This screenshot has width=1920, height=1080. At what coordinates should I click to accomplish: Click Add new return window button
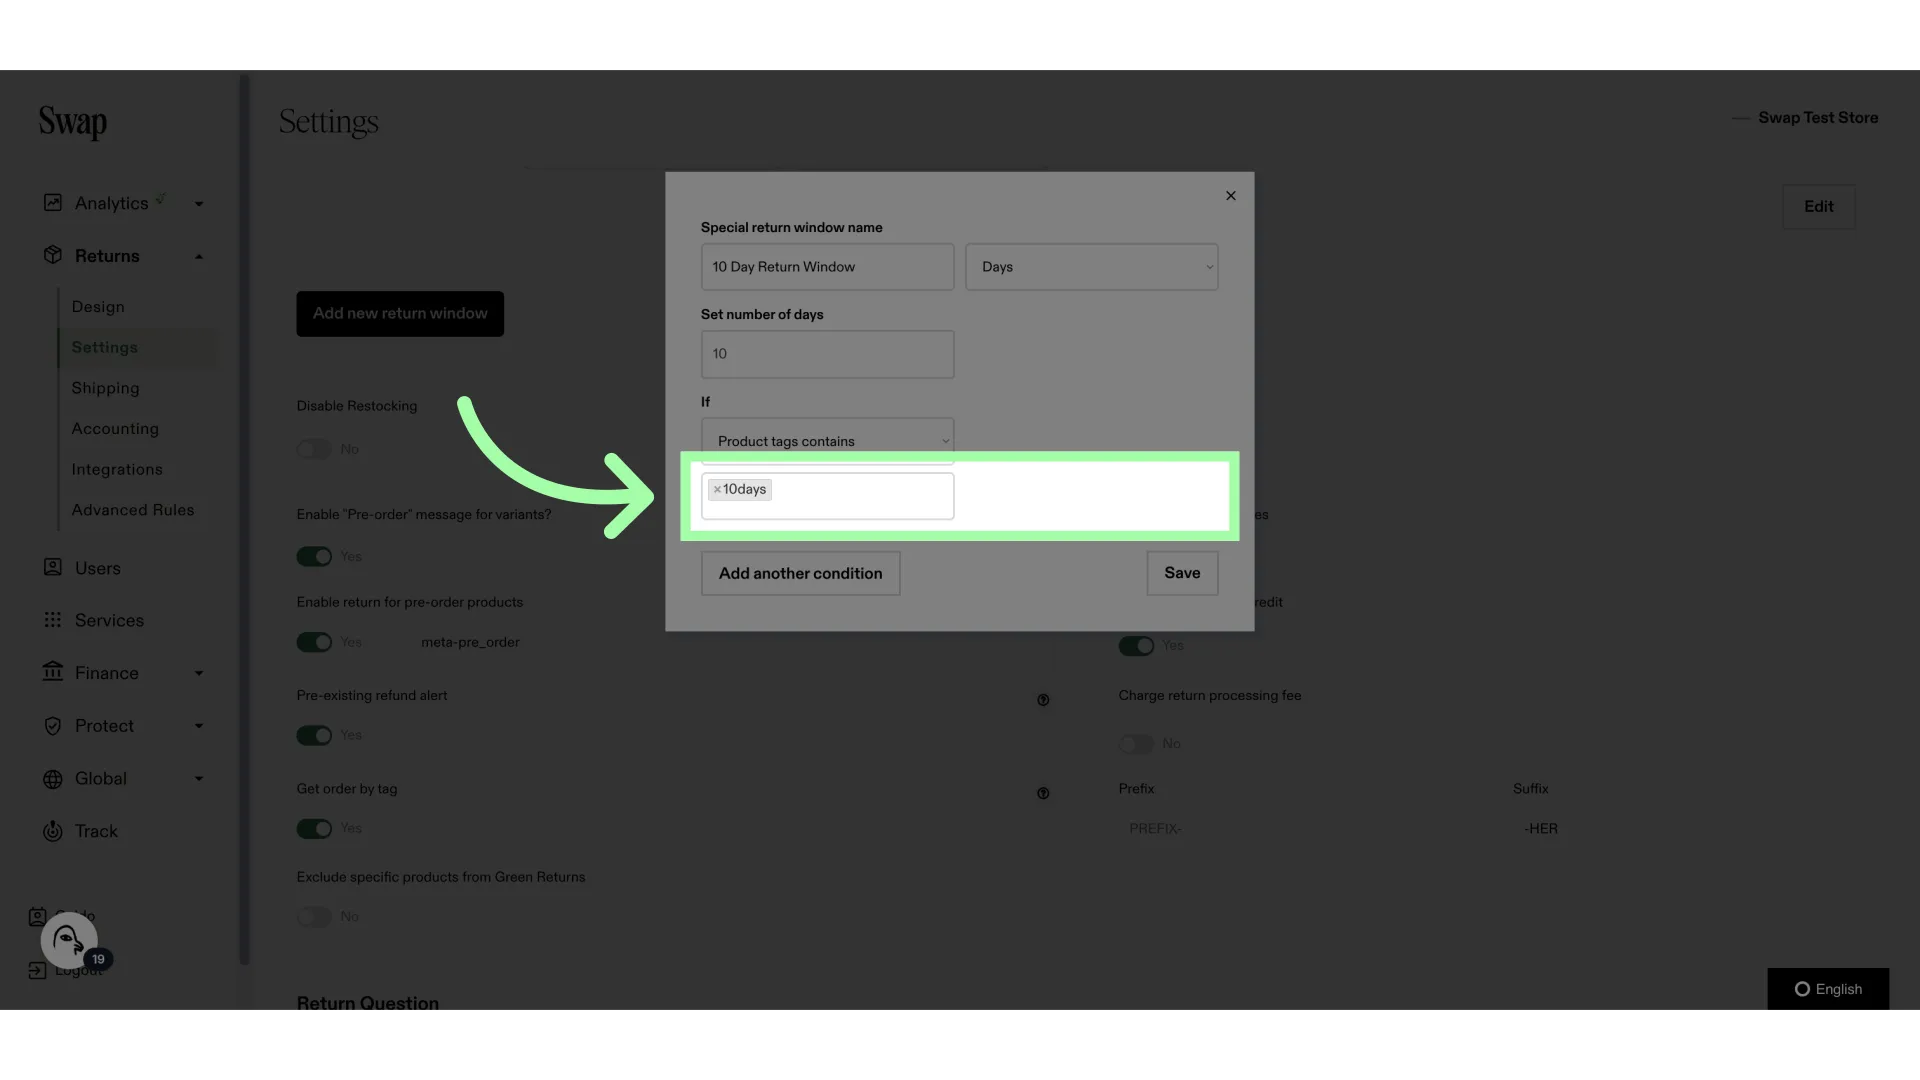pyautogui.click(x=400, y=314)
